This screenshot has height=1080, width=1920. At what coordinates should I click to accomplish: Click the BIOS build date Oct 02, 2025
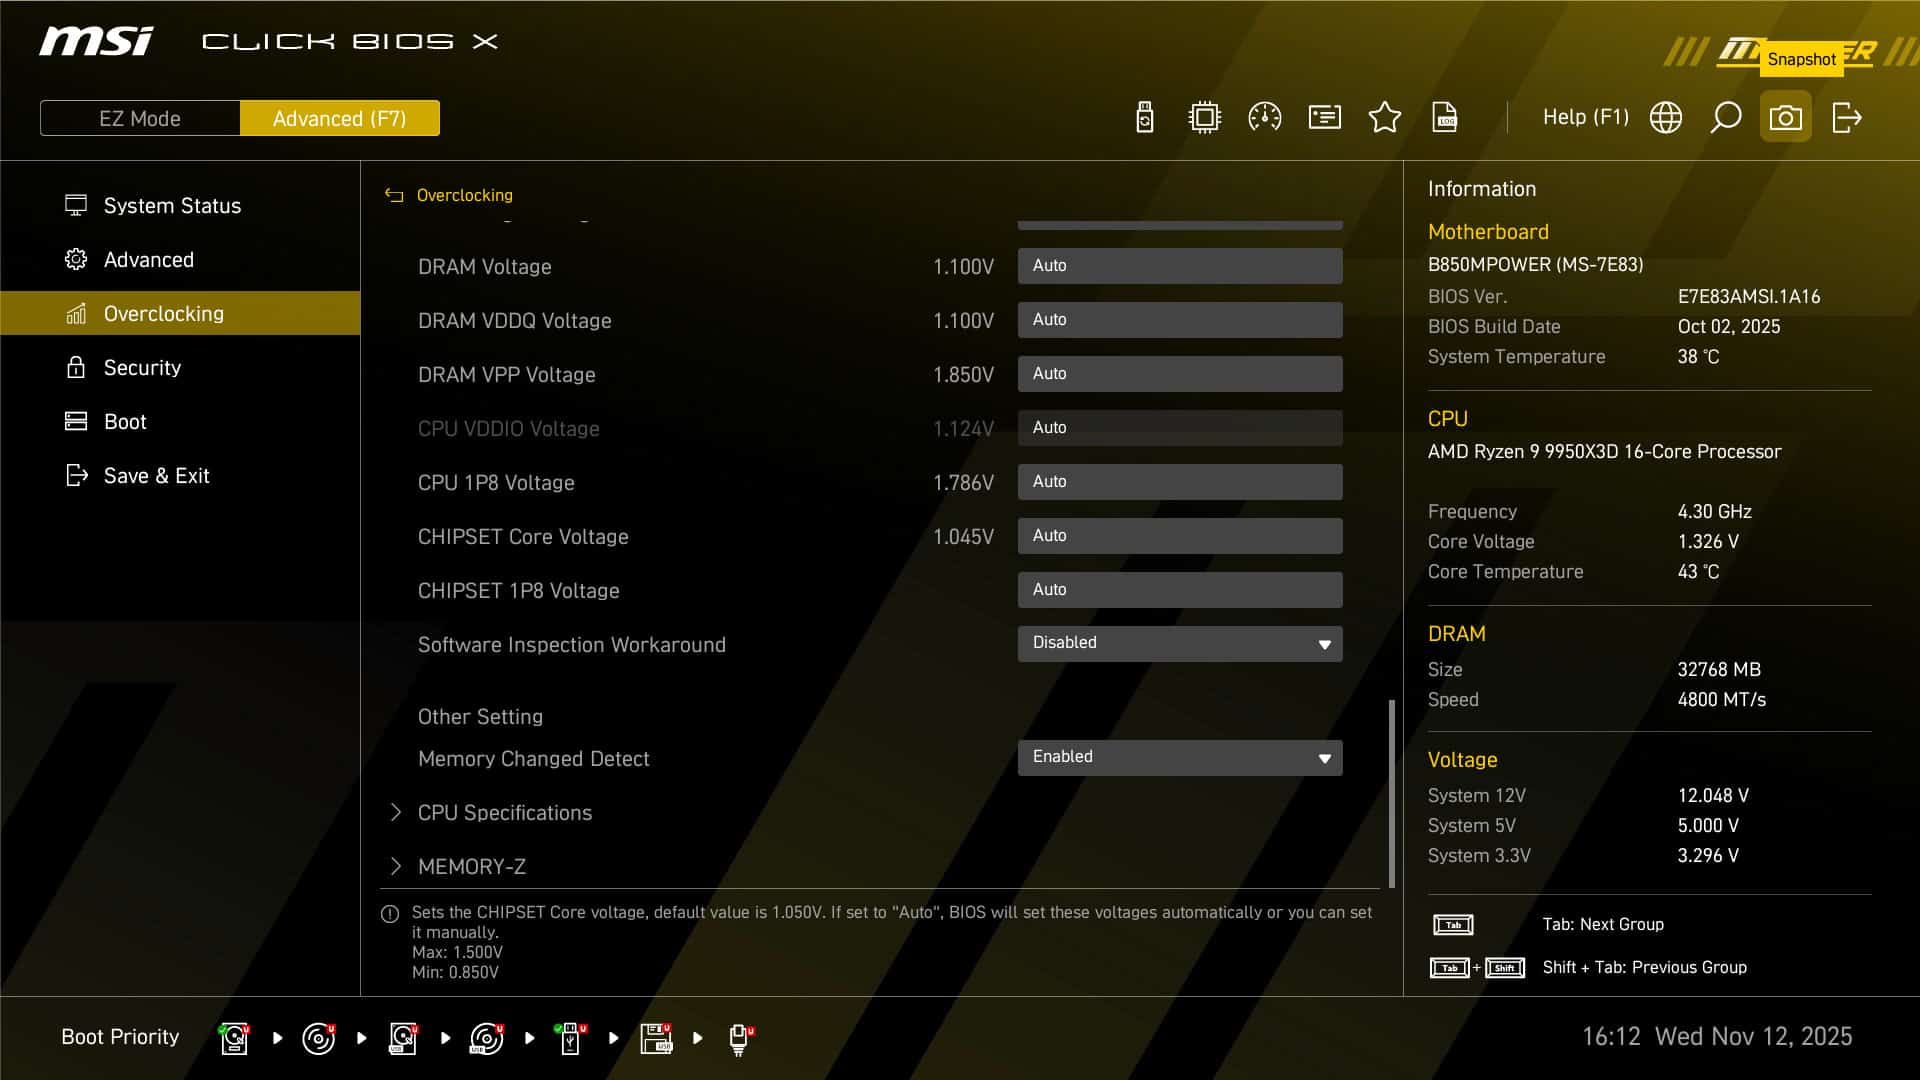tap(1729, 327)
